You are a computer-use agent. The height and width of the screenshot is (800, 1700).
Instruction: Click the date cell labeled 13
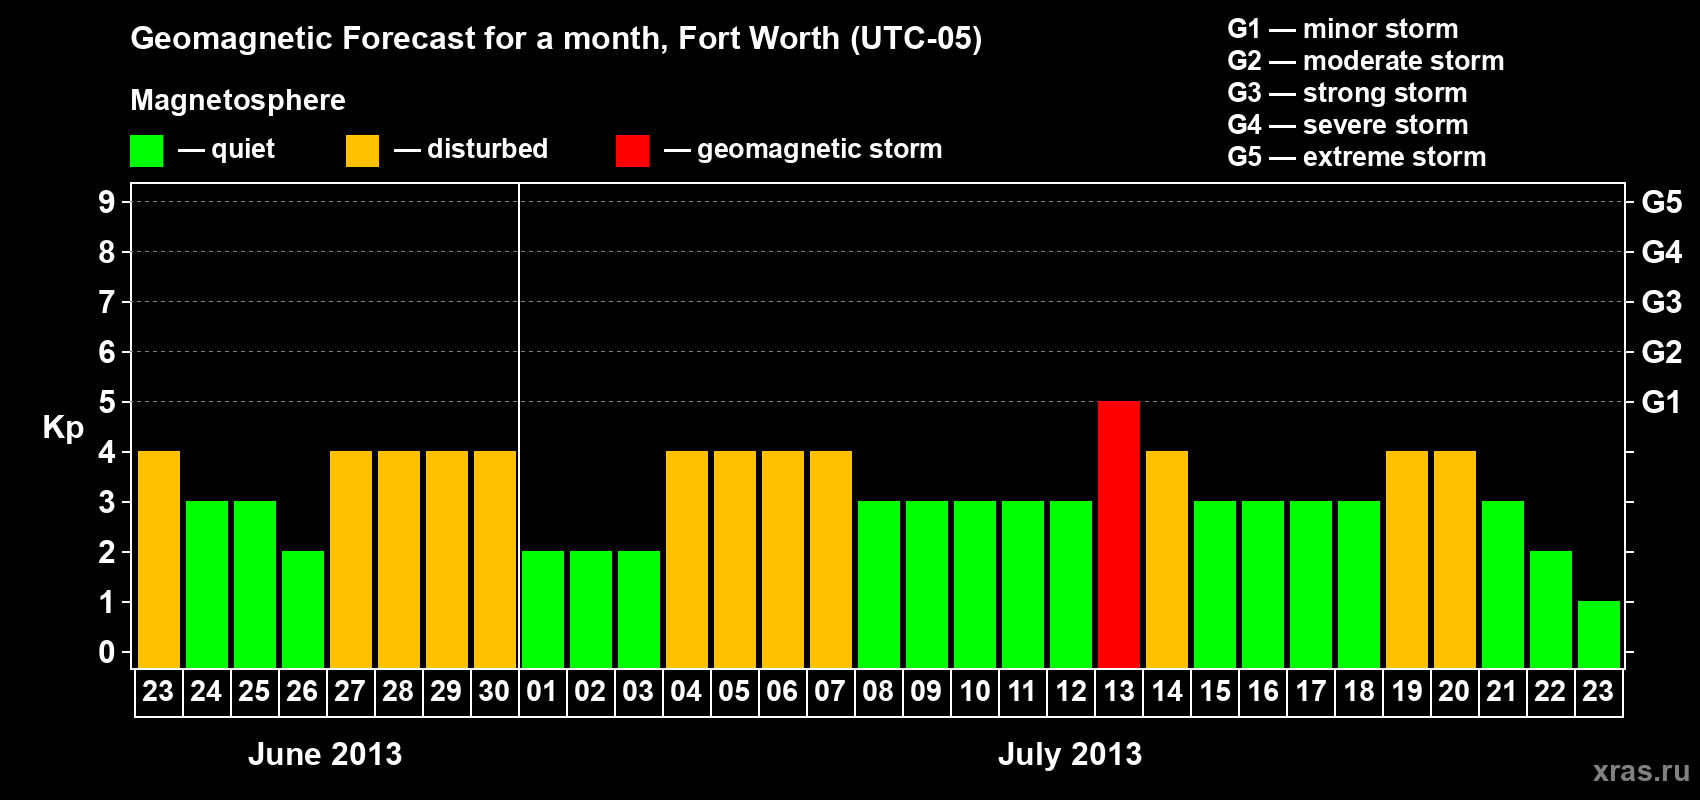[x=1119, y=692]
